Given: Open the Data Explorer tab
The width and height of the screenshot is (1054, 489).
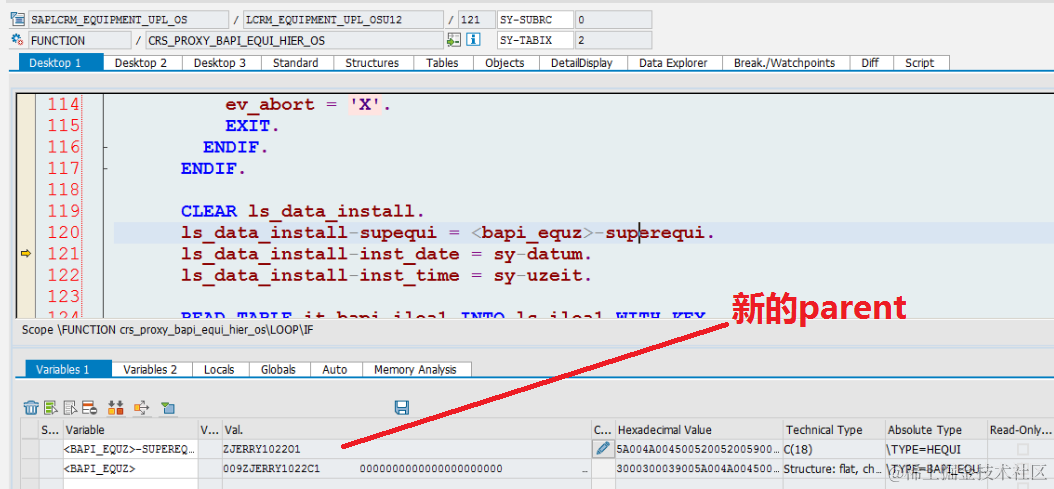Looking at the screenshot, I should point(673,63).
